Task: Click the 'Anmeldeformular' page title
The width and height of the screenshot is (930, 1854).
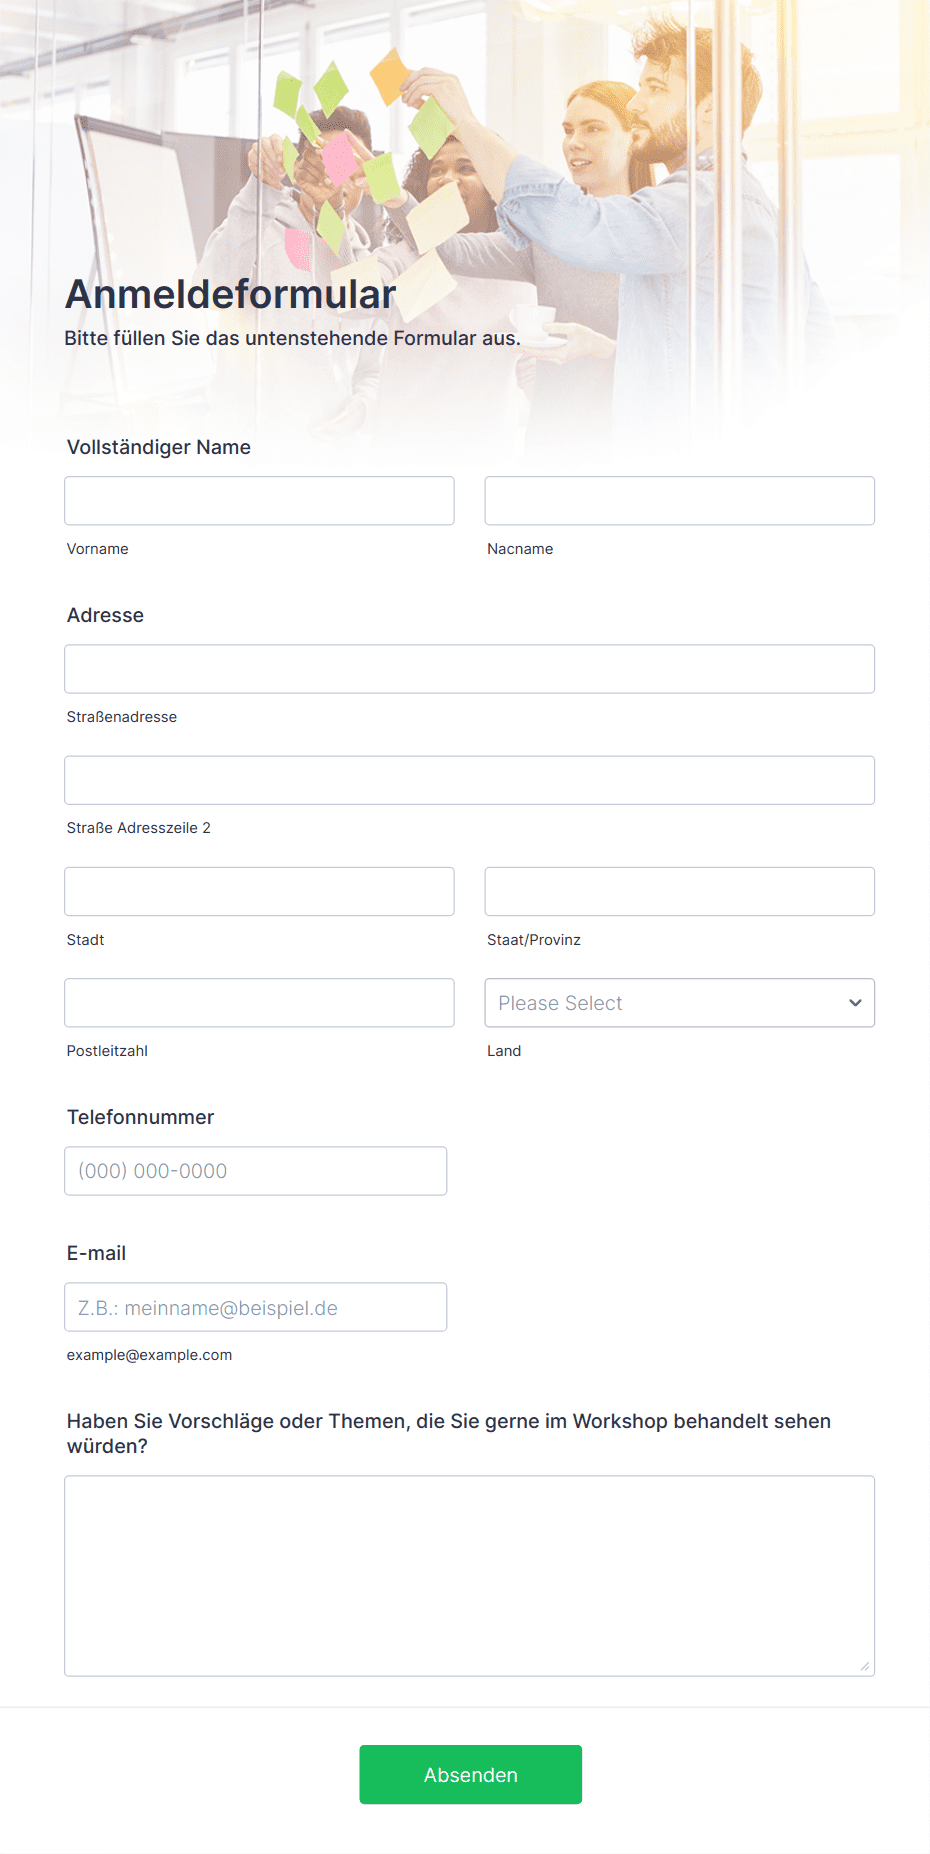Action: pyautogui.click(x=231, y=294)
